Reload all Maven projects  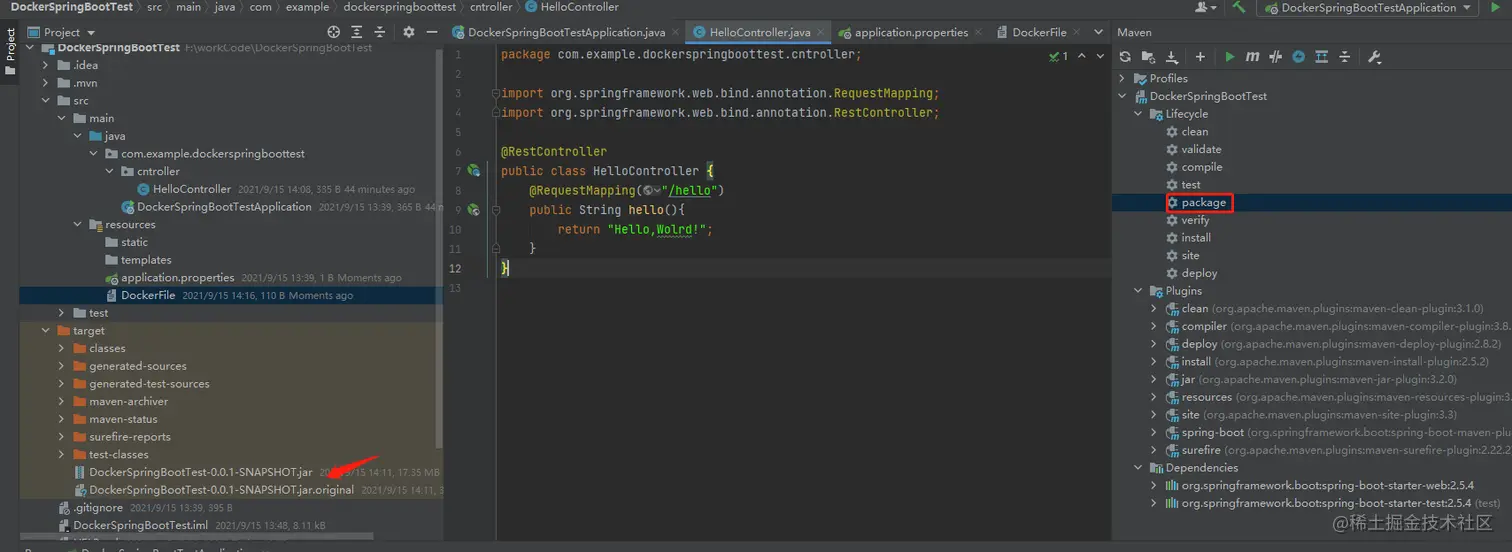pyautogui.click(x=1125, y=57)
